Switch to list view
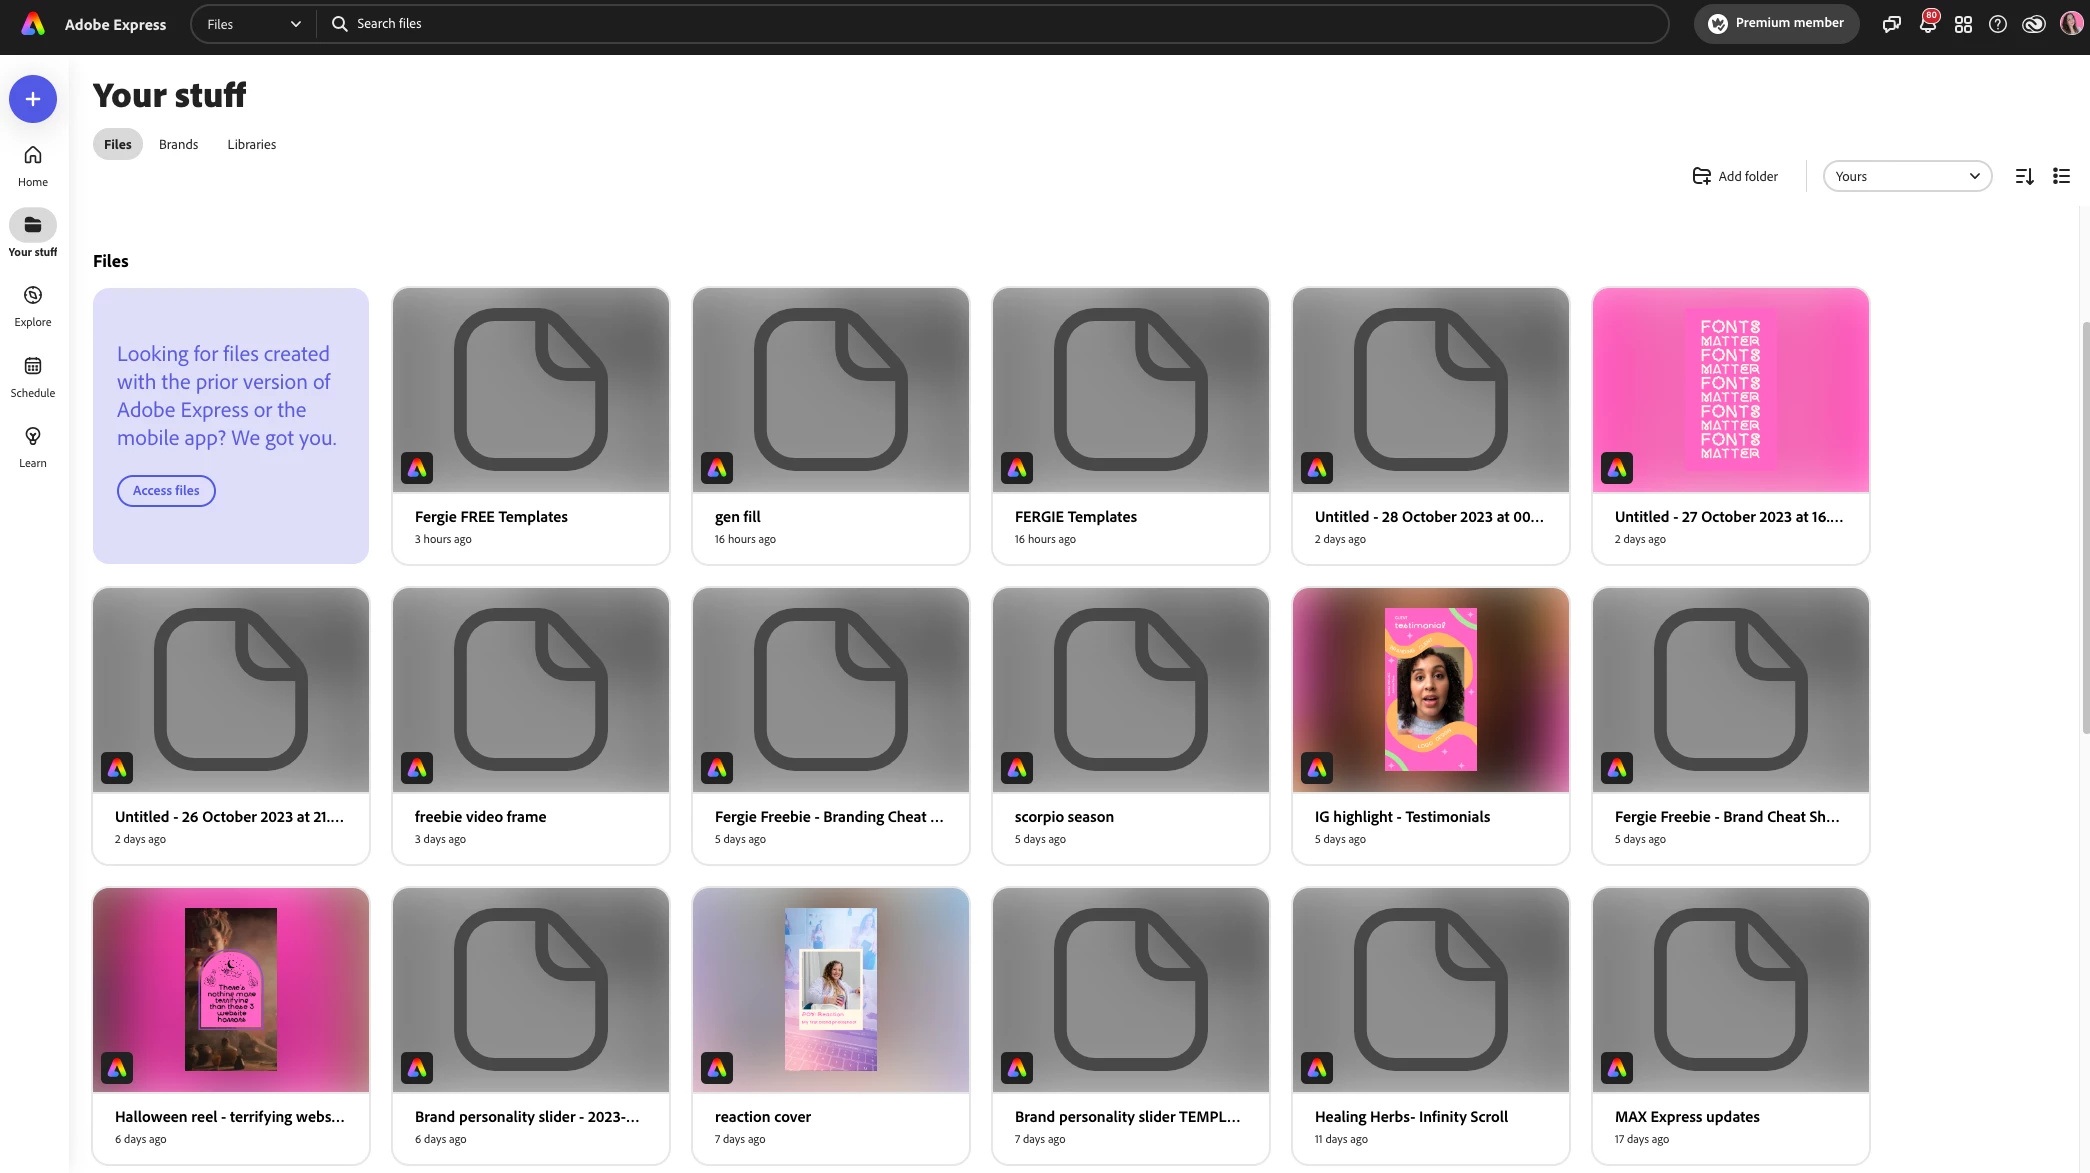Viewport: 2090px width, 1173px height. (x=2061, y=176)
